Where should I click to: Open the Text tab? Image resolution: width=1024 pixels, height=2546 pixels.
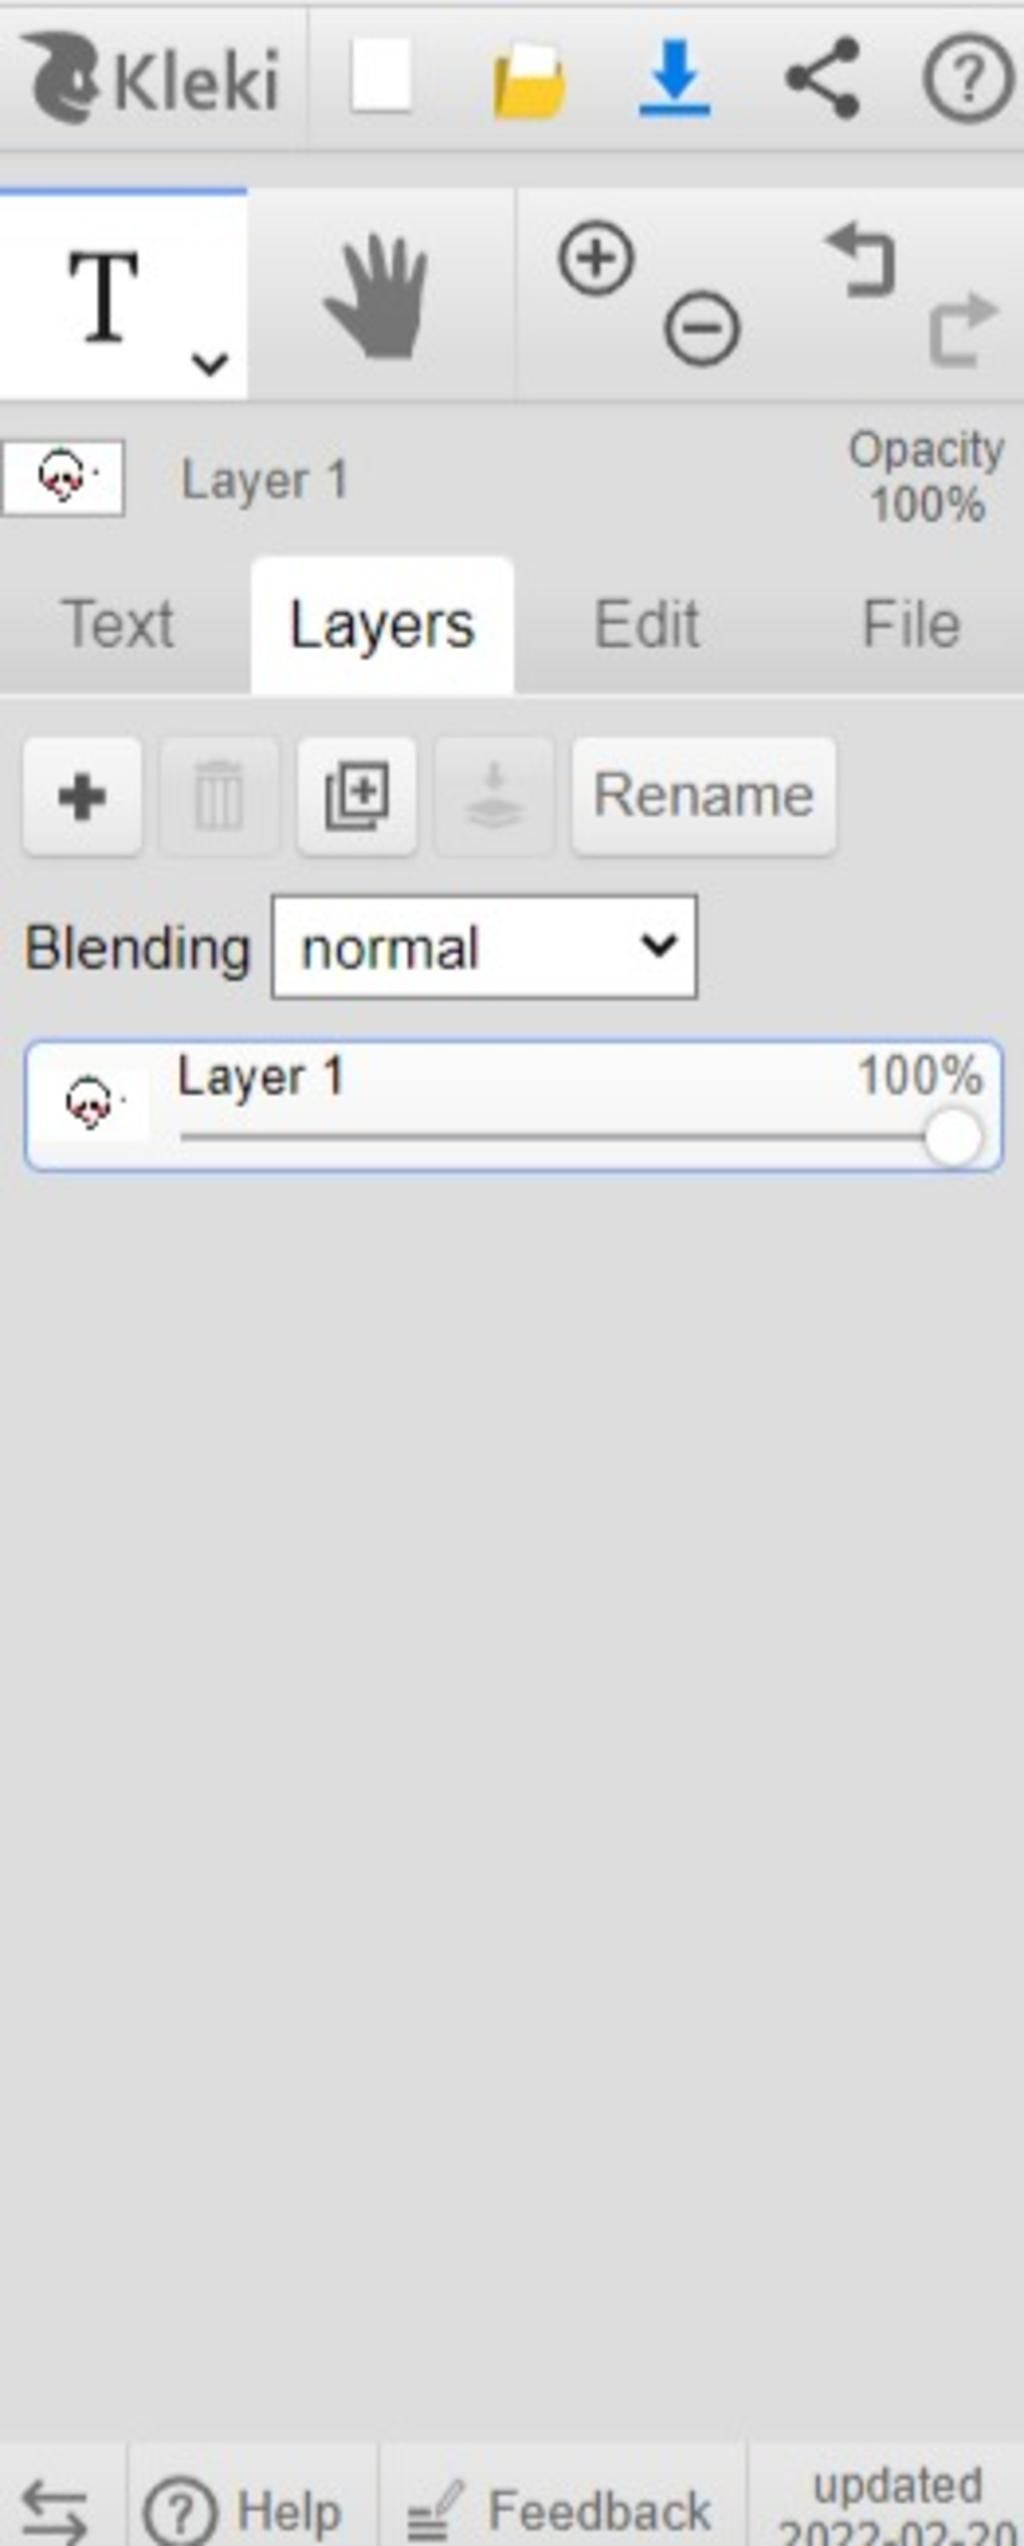(x=118, y=625)
